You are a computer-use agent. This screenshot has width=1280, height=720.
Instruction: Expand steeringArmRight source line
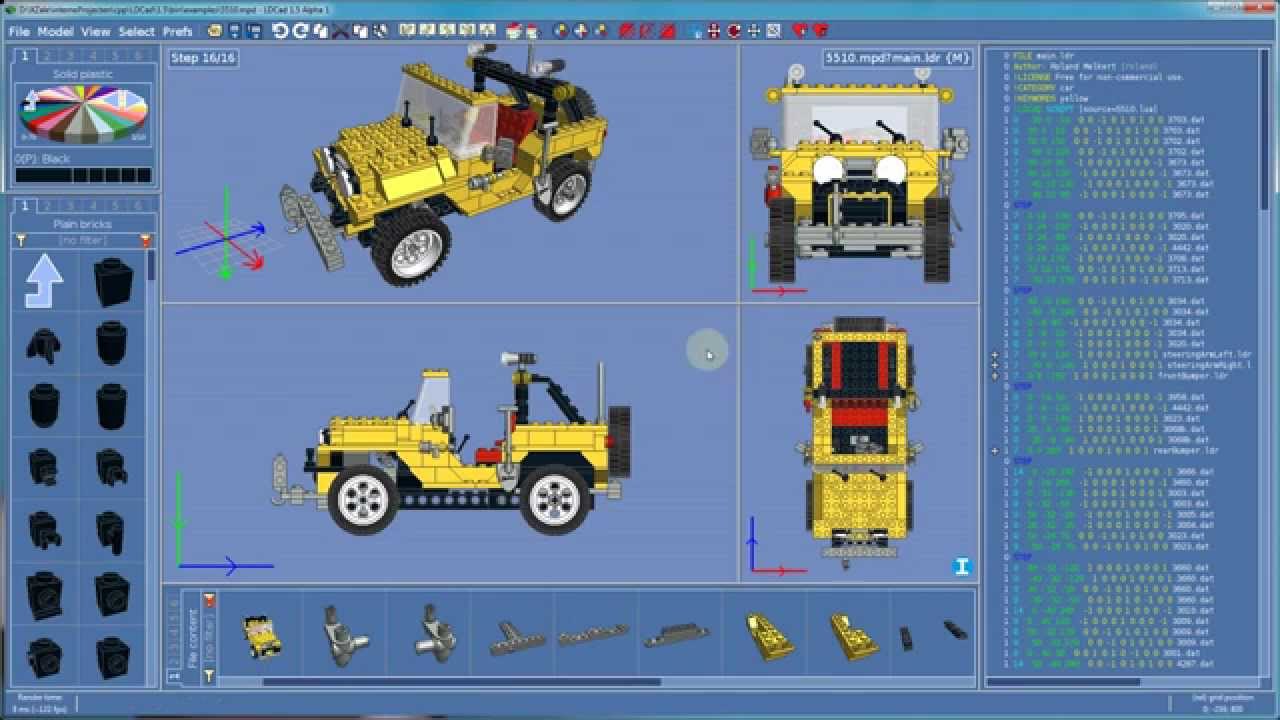(x=995, y=365)
